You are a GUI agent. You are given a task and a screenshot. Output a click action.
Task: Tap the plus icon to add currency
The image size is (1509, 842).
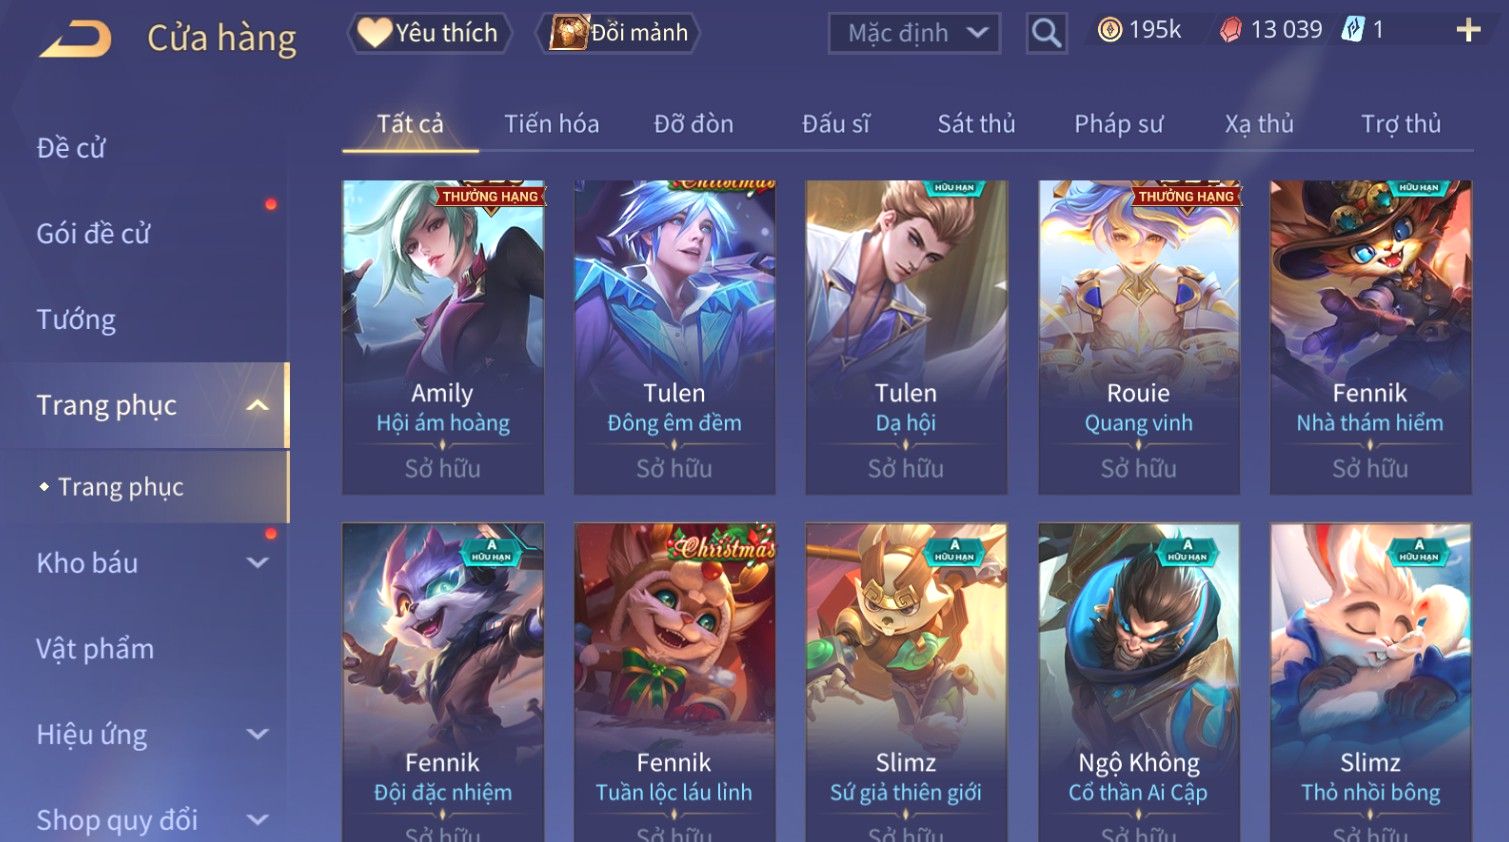coord(1468,31)
